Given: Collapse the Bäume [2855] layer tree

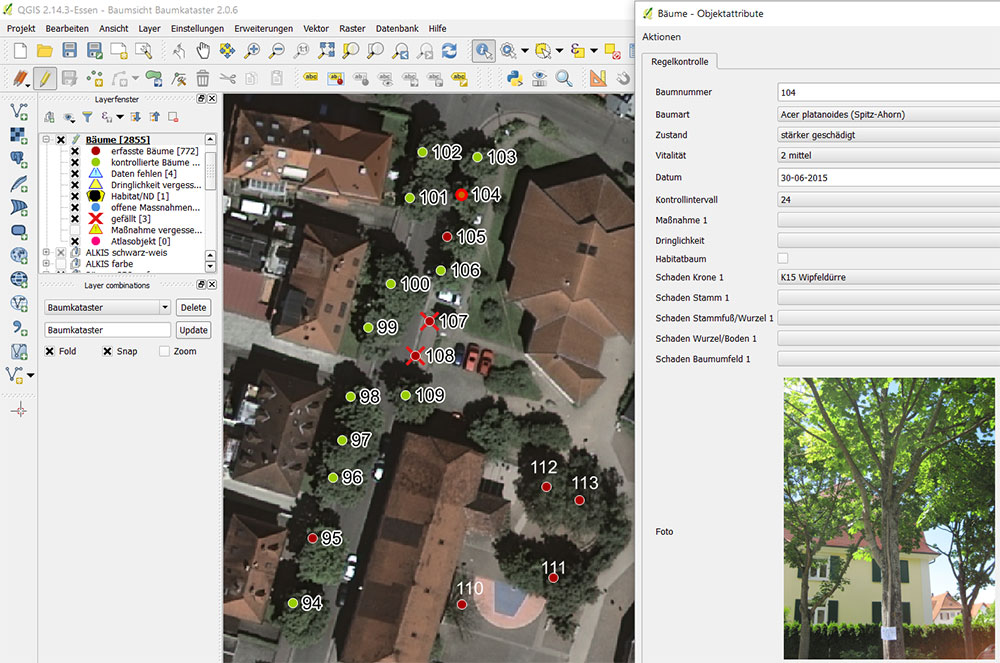Looking at the screenshot, I should pyautogui.click(x=47, y=140).
